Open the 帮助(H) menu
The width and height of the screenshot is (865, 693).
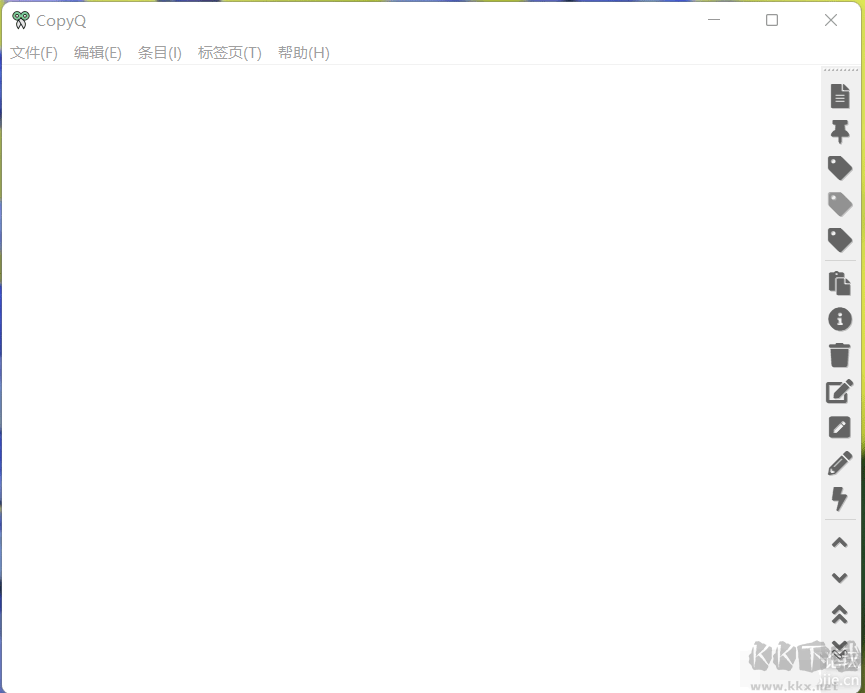click(x=303, y=53)
